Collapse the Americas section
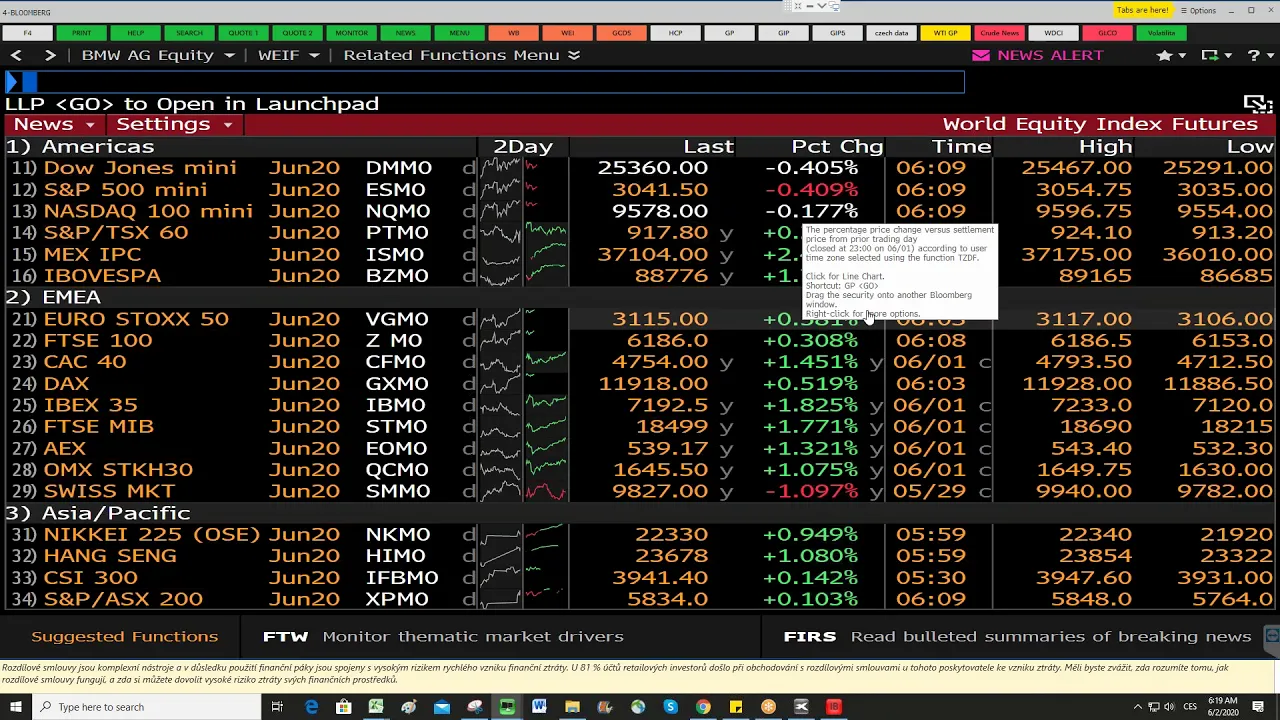This screenshot has width=1280, height=720. pos(80,147)
